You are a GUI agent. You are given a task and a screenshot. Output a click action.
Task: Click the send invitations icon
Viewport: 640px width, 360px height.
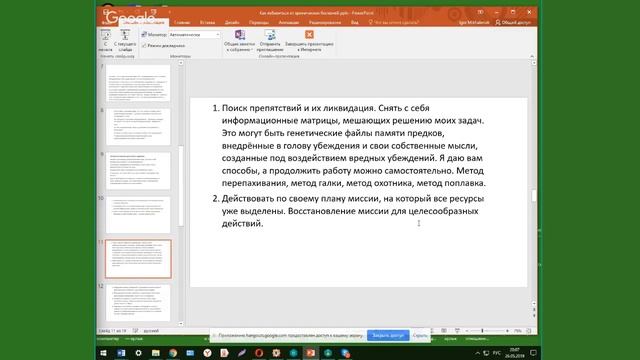click(270, 35)
